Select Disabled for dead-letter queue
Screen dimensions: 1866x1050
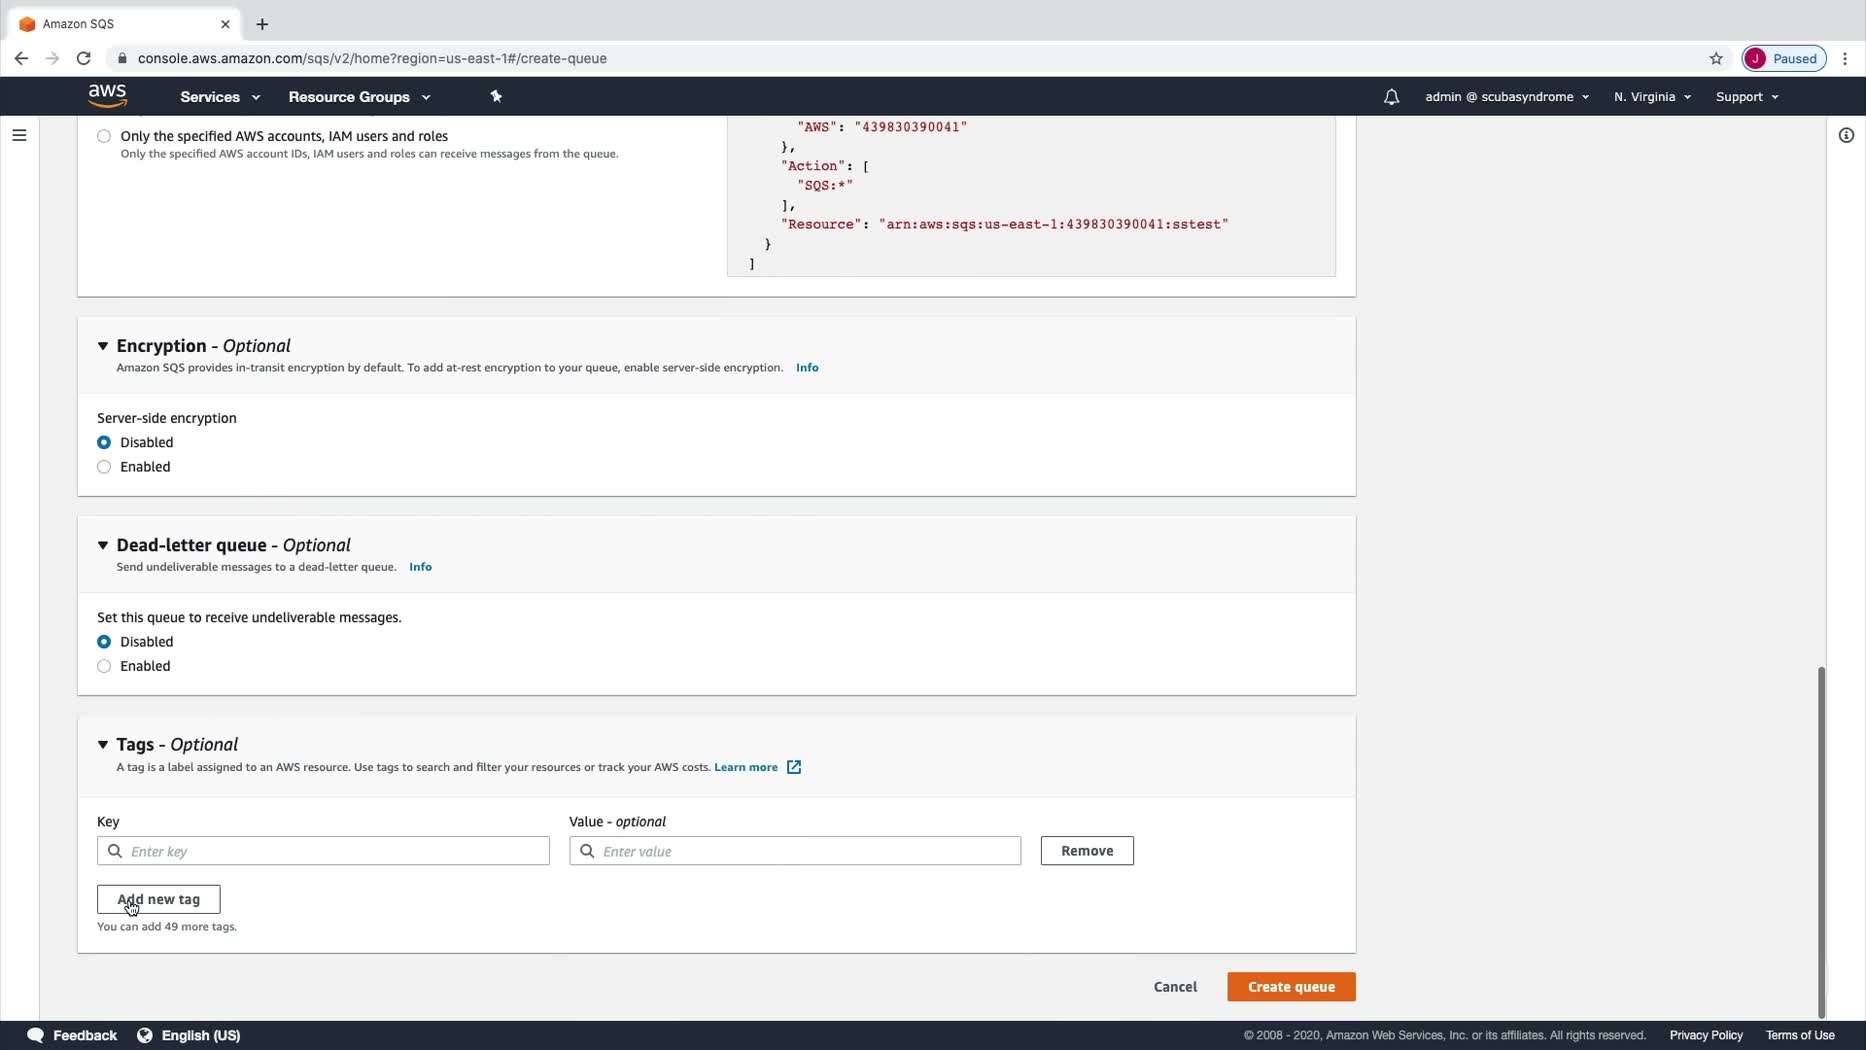[x=104, y=642]
